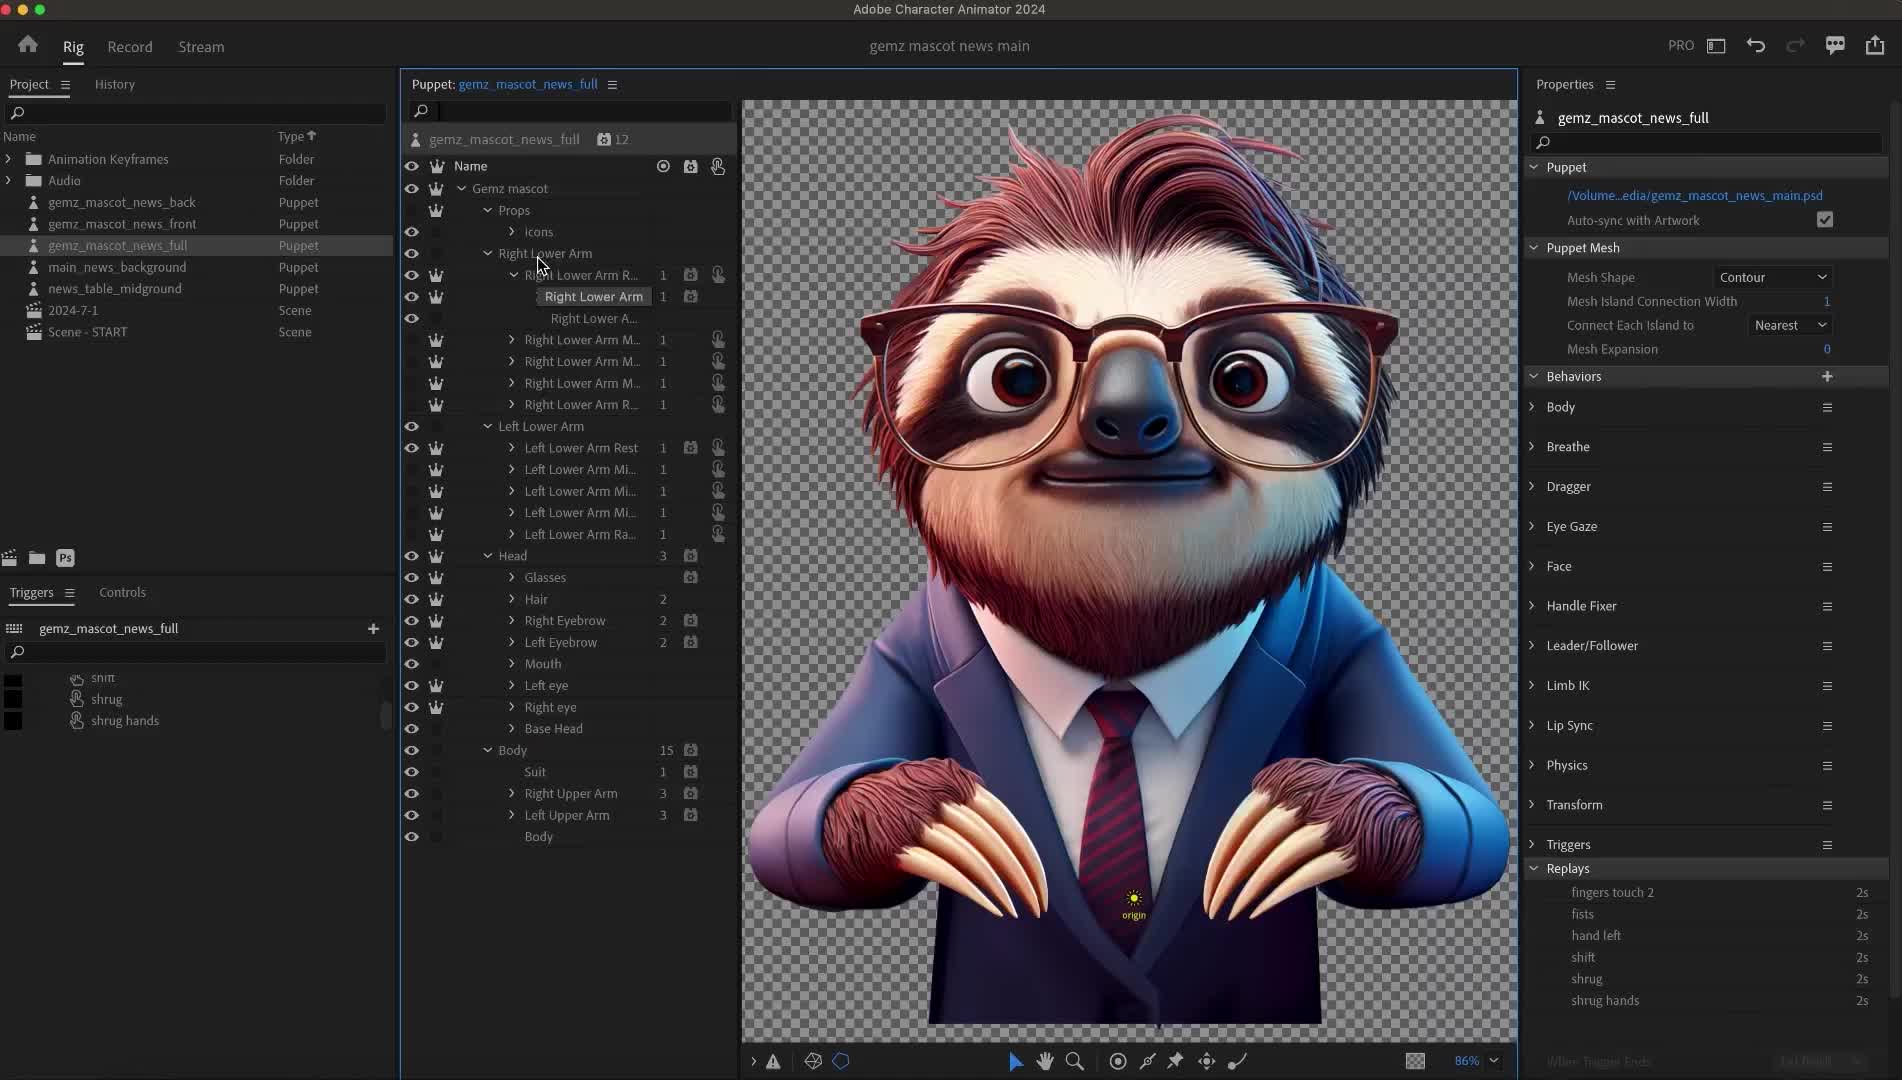Click the blue layer outline icon
The width and height of the screenshot is (1902, 1080).
pyautogui.click(x=841, y=1061)
